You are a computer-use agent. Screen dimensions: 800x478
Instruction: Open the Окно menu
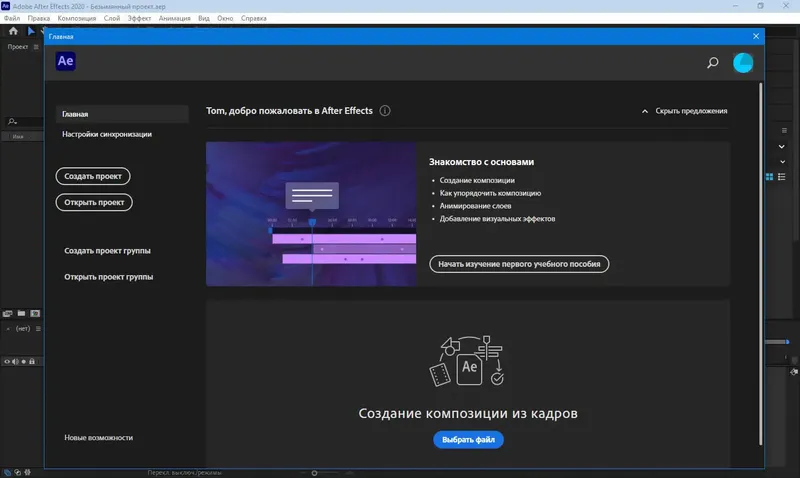[x=225, y=18]
